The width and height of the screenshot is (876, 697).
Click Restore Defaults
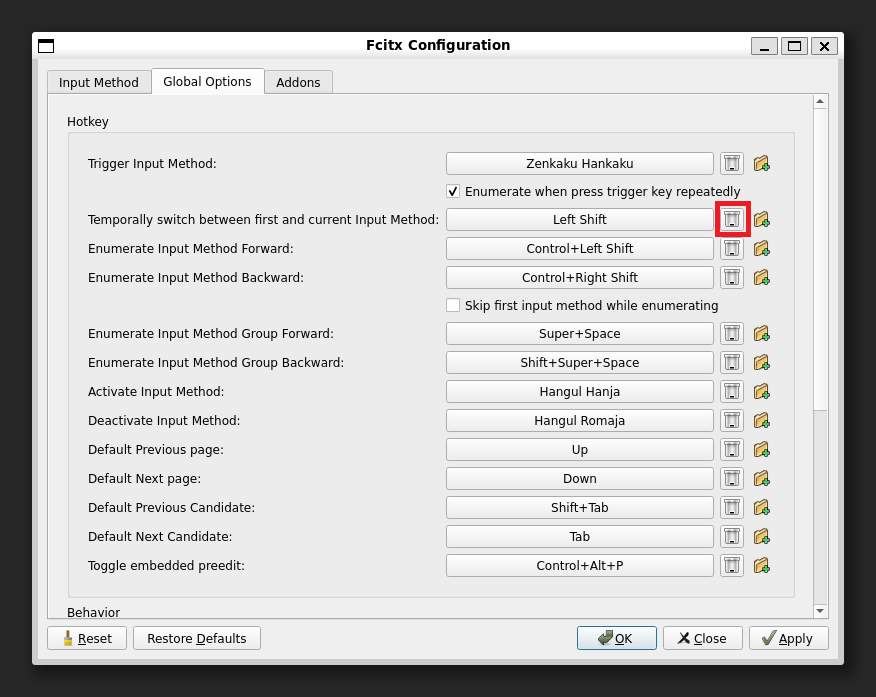coord(197,638)
